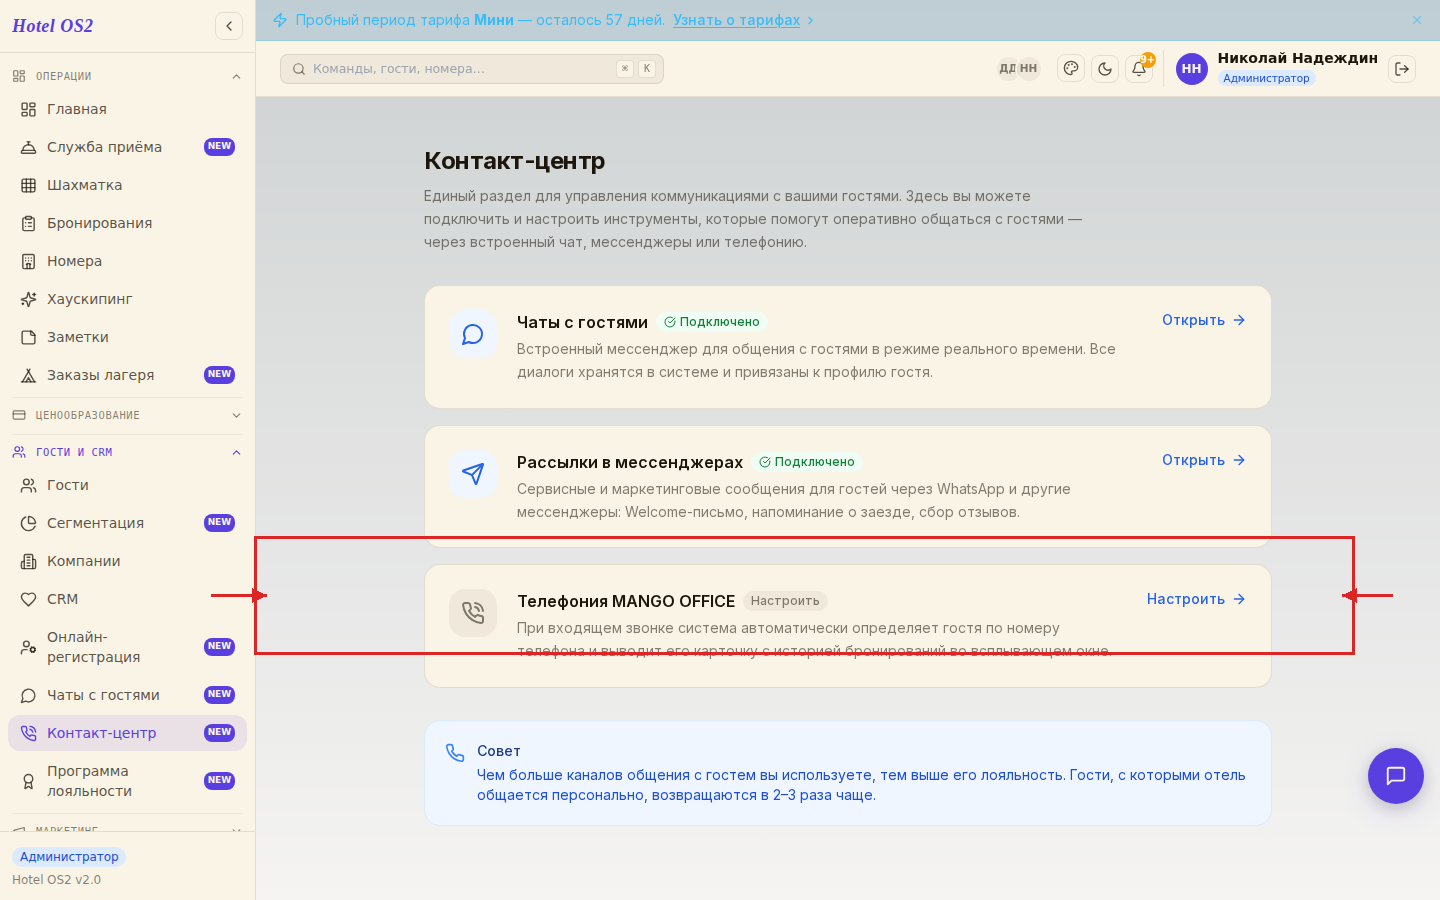The image size is (1440, 900).
Task: Open Программа лояльности page
Action: tap(127, 781)
